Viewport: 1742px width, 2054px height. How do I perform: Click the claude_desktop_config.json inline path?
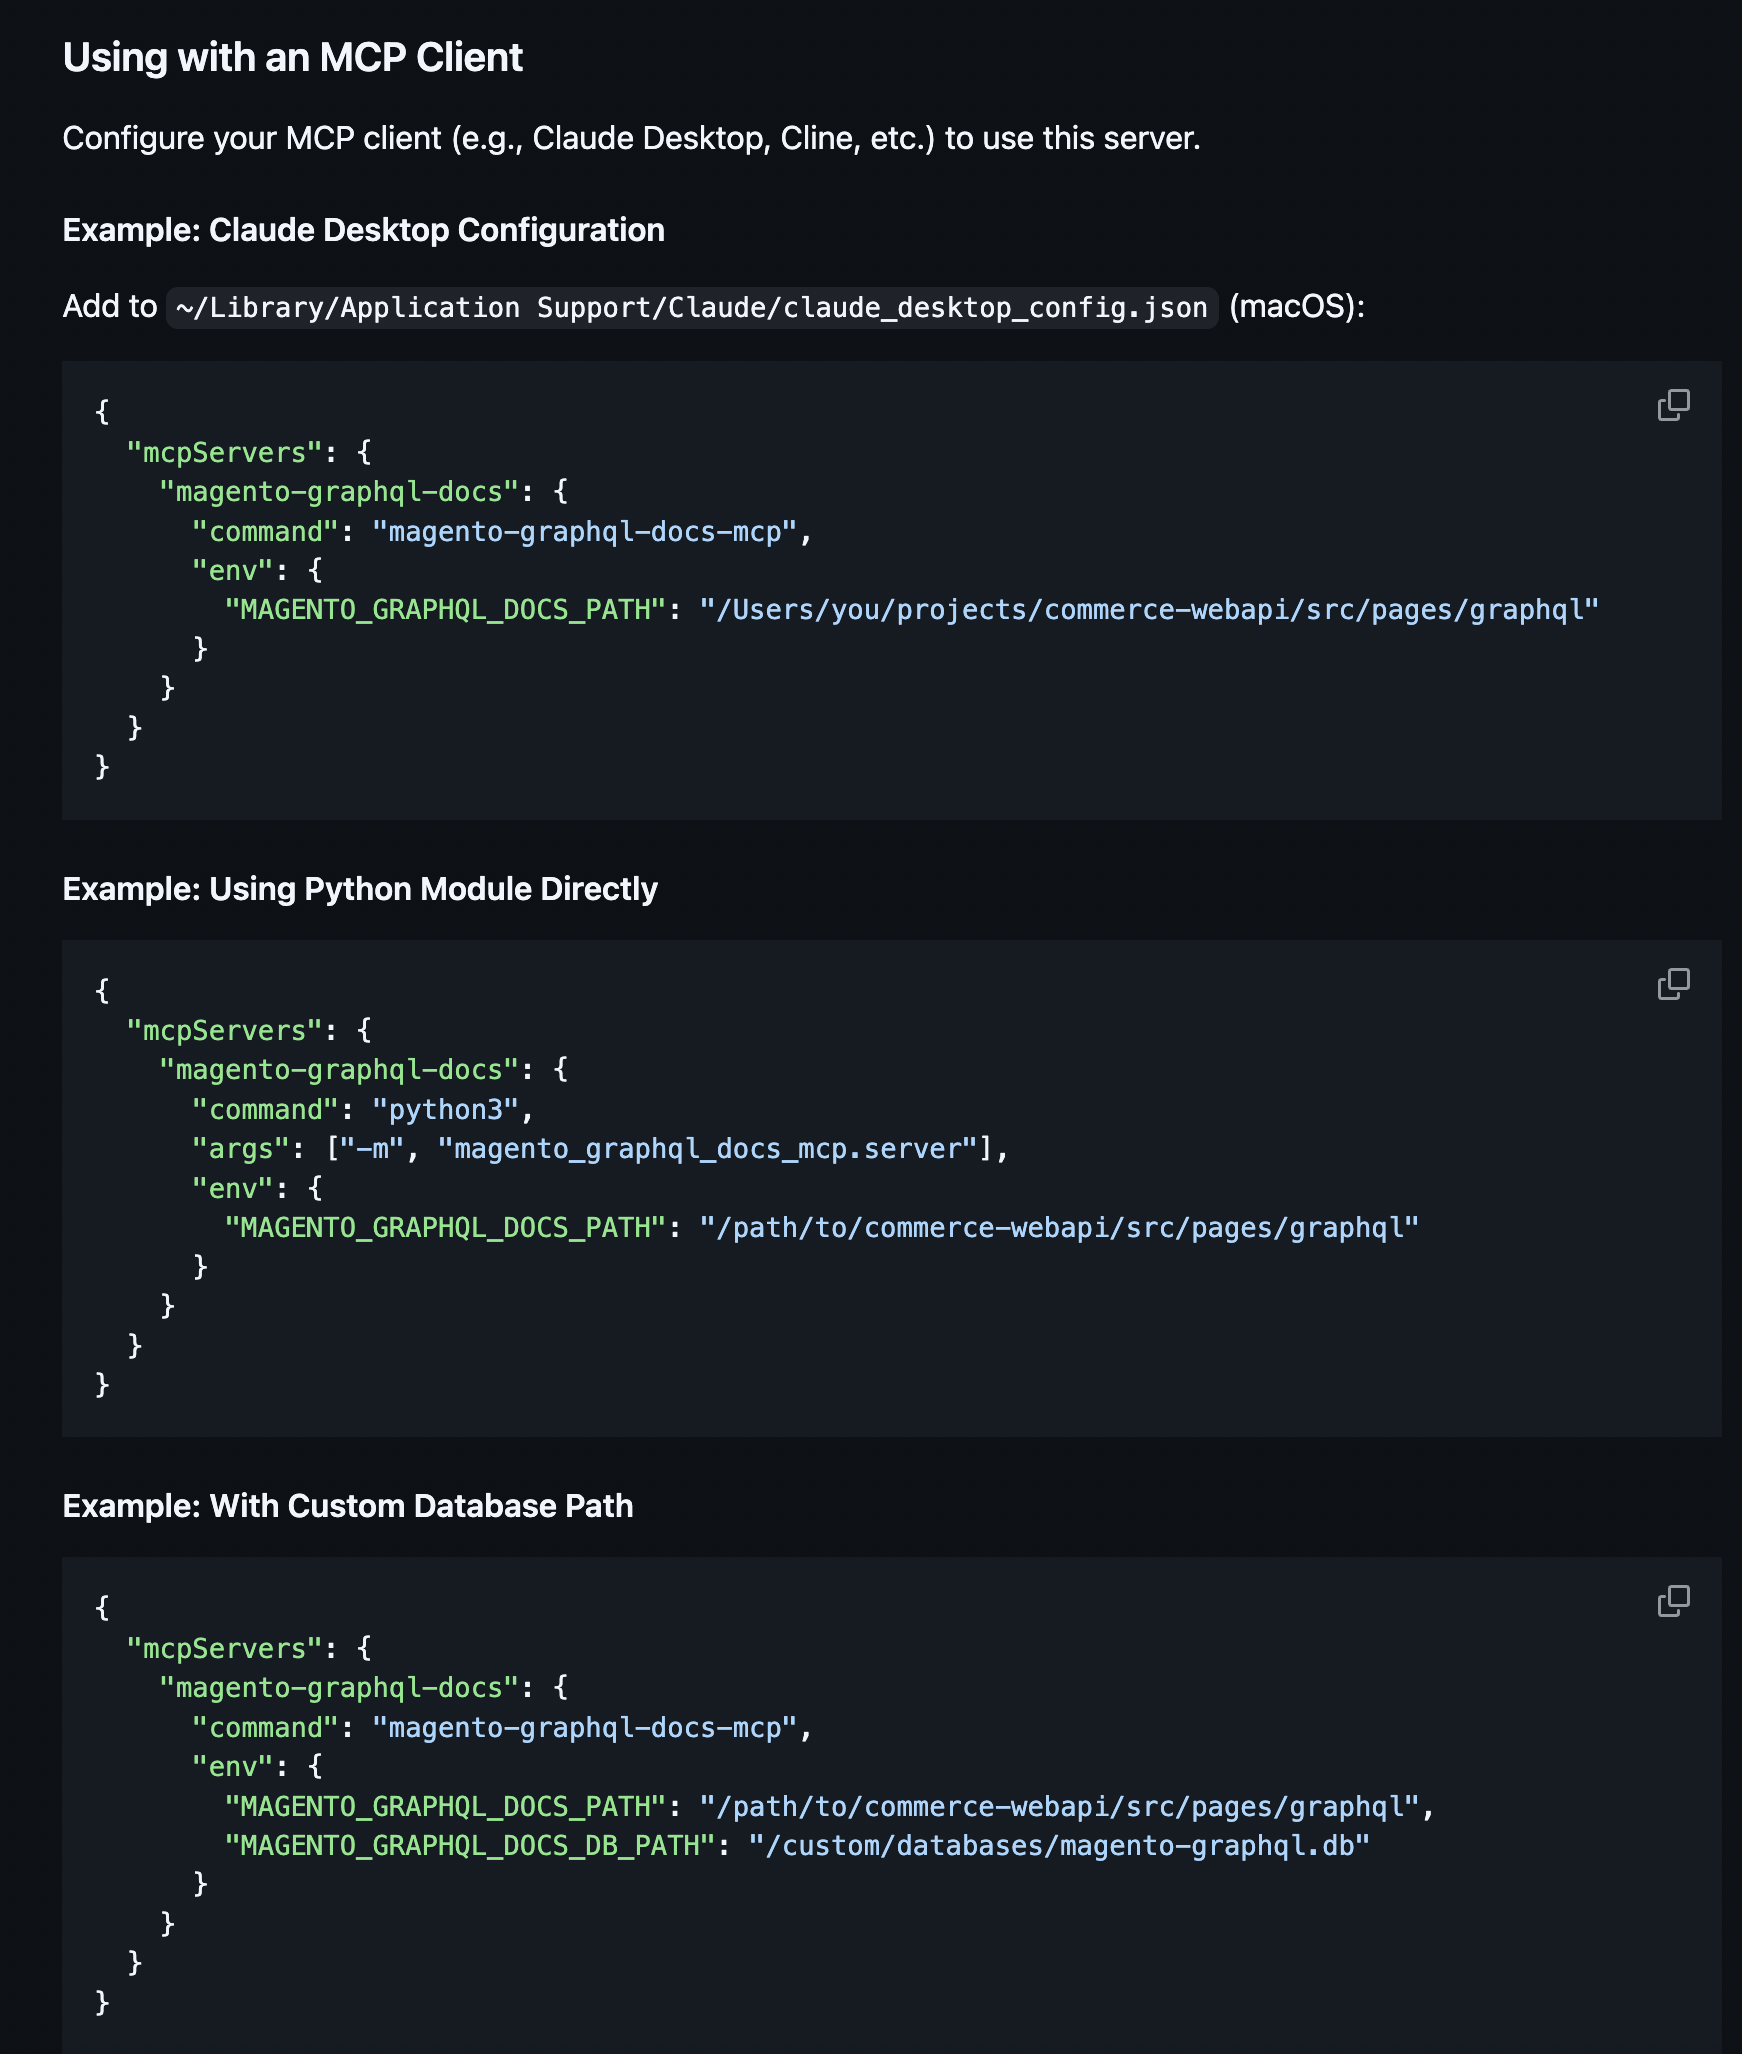(692, 307)
